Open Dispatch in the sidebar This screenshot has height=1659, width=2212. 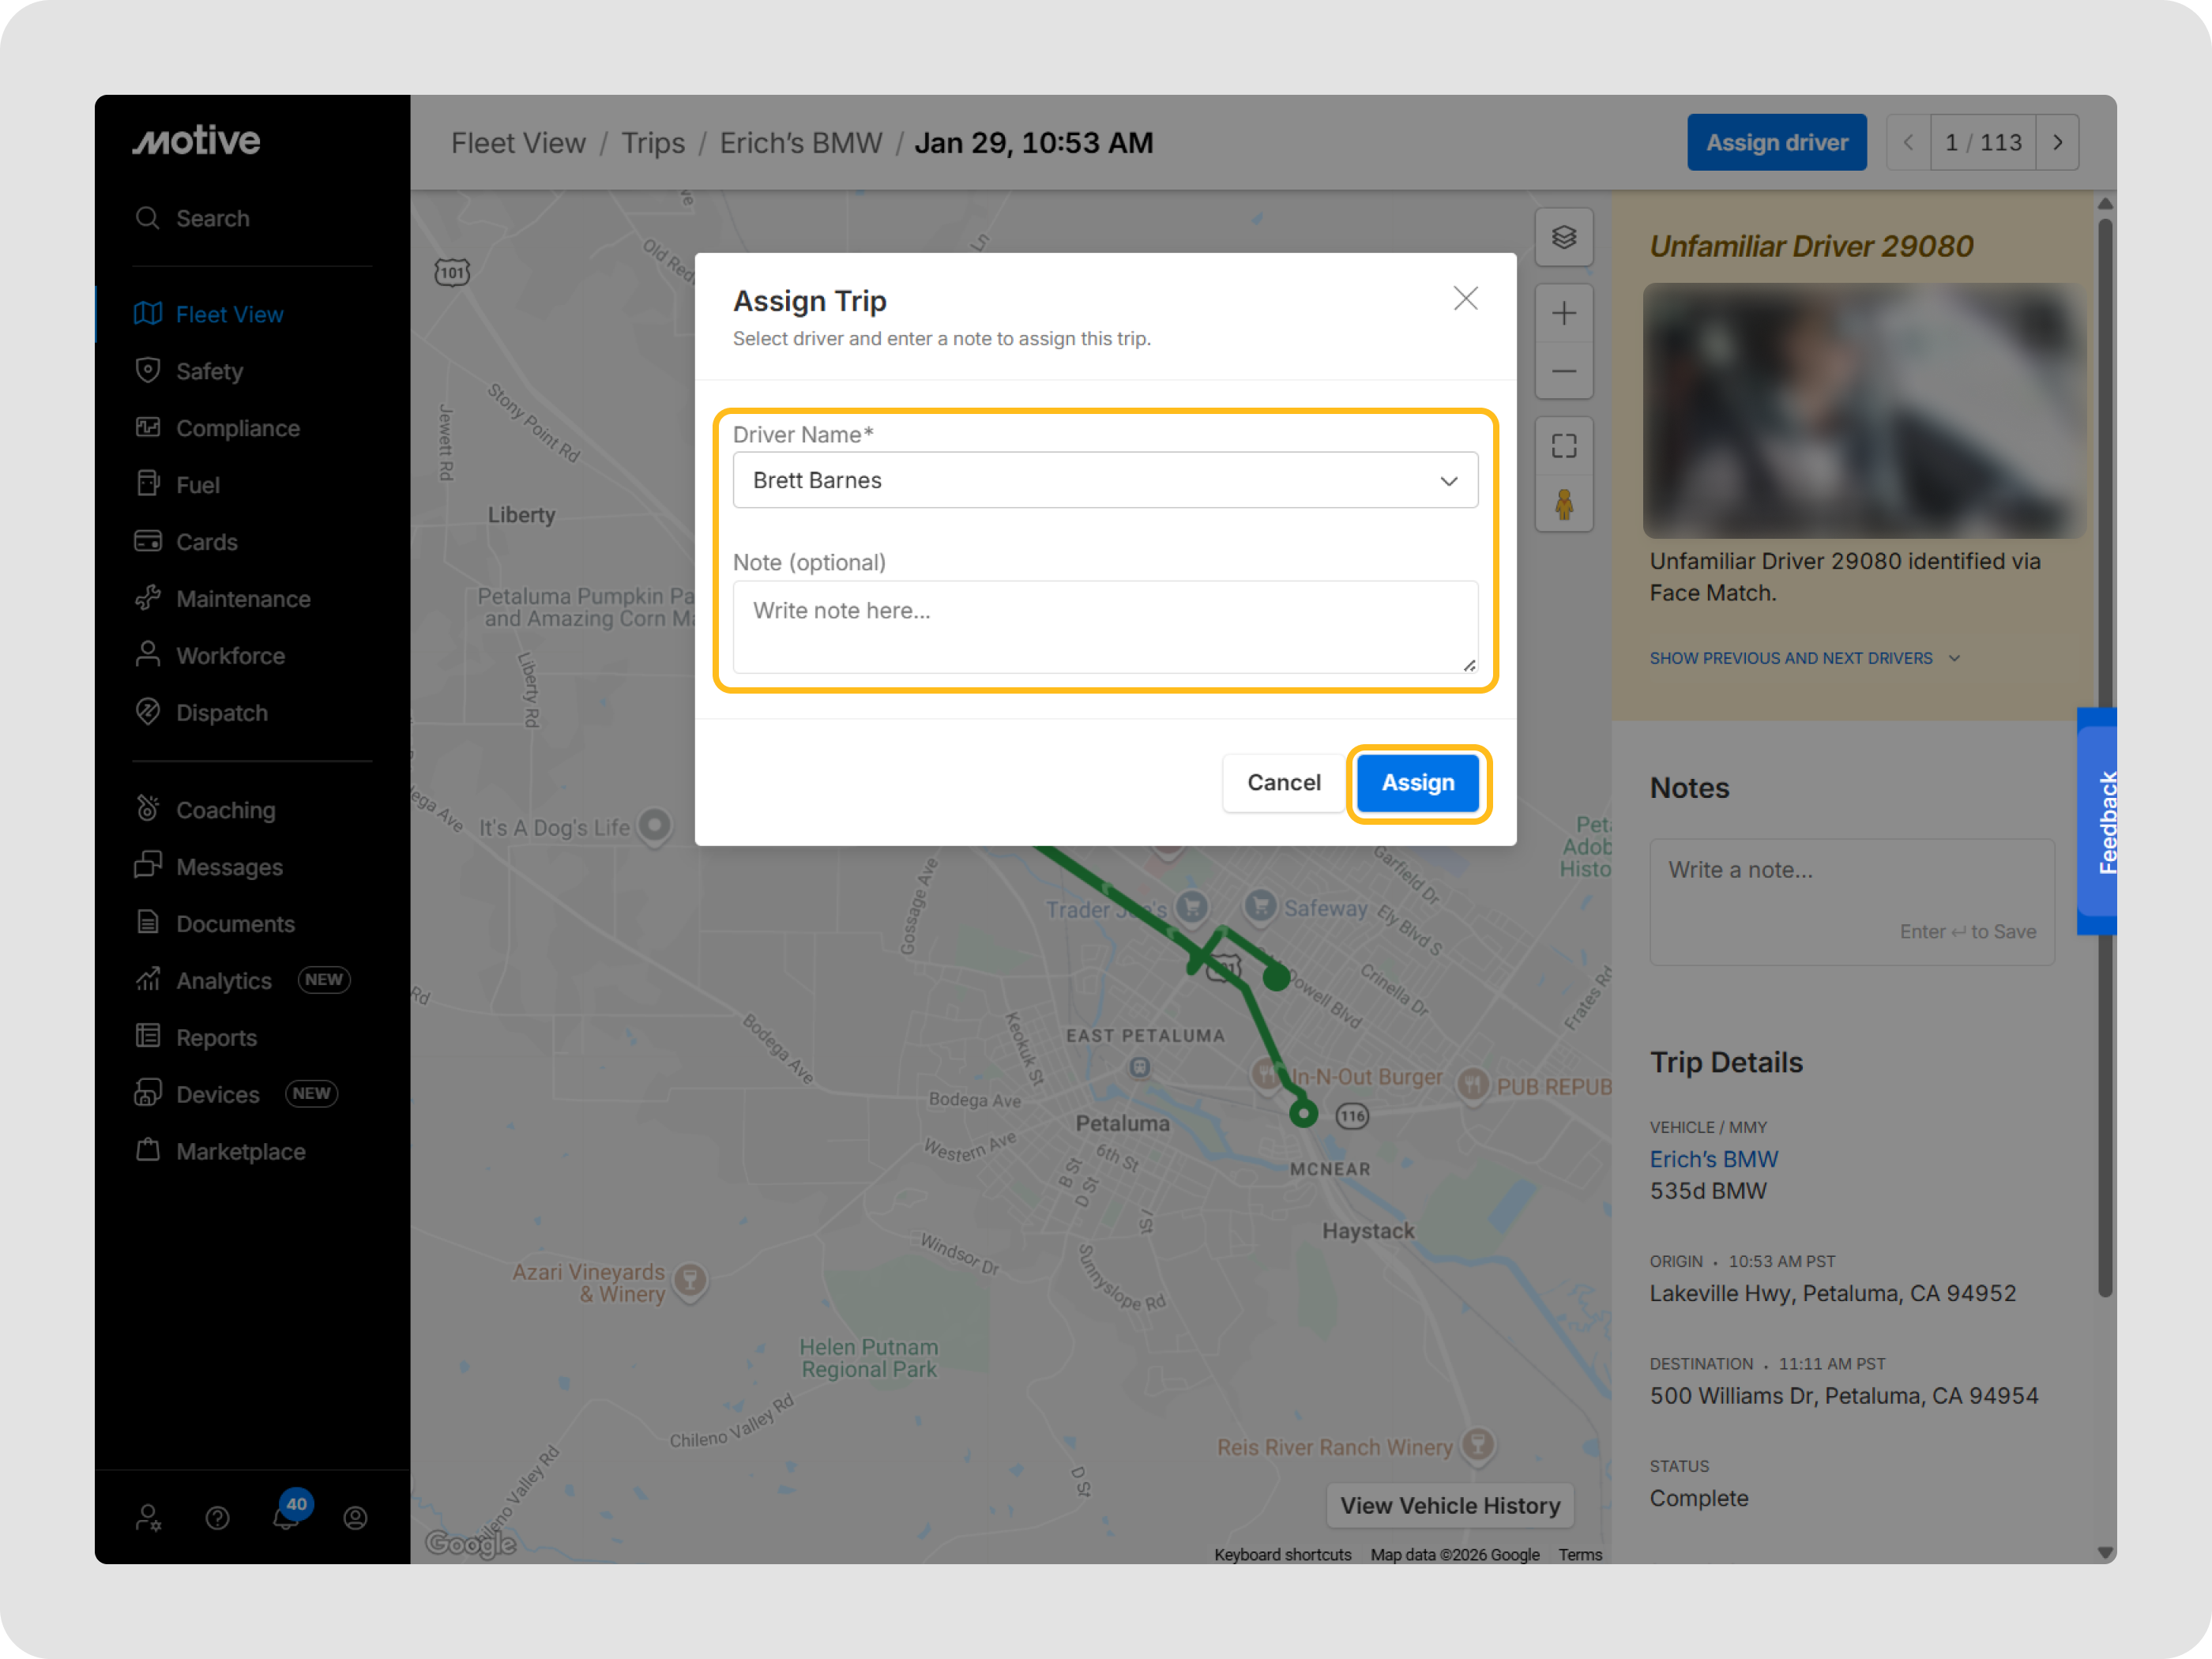tap(221, 713)
